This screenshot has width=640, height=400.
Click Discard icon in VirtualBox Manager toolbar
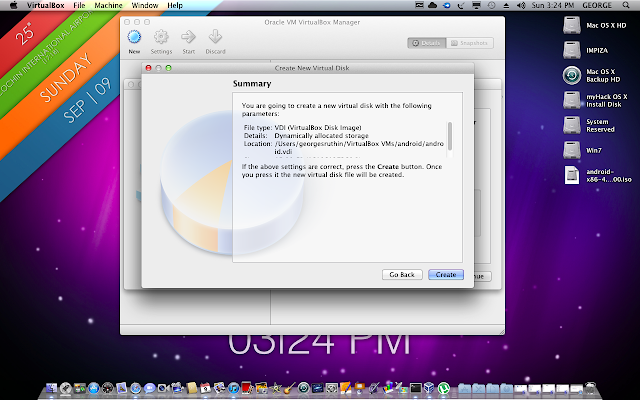pyautogui.click(x=215, y=38)
